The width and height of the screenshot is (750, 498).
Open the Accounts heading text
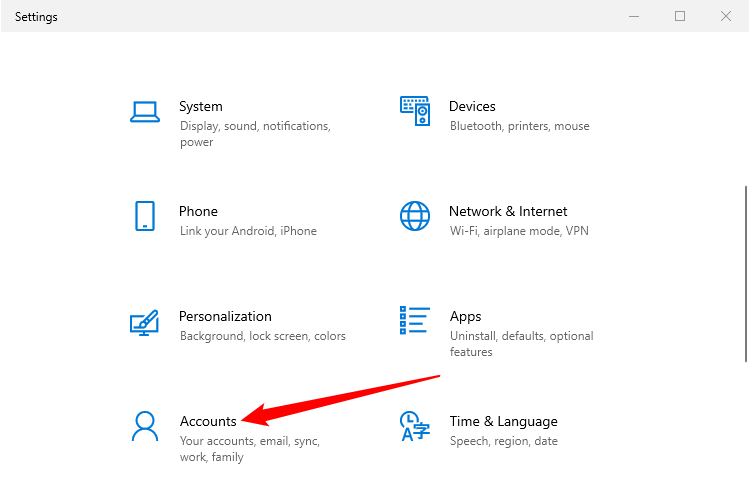tap(208, 421)
